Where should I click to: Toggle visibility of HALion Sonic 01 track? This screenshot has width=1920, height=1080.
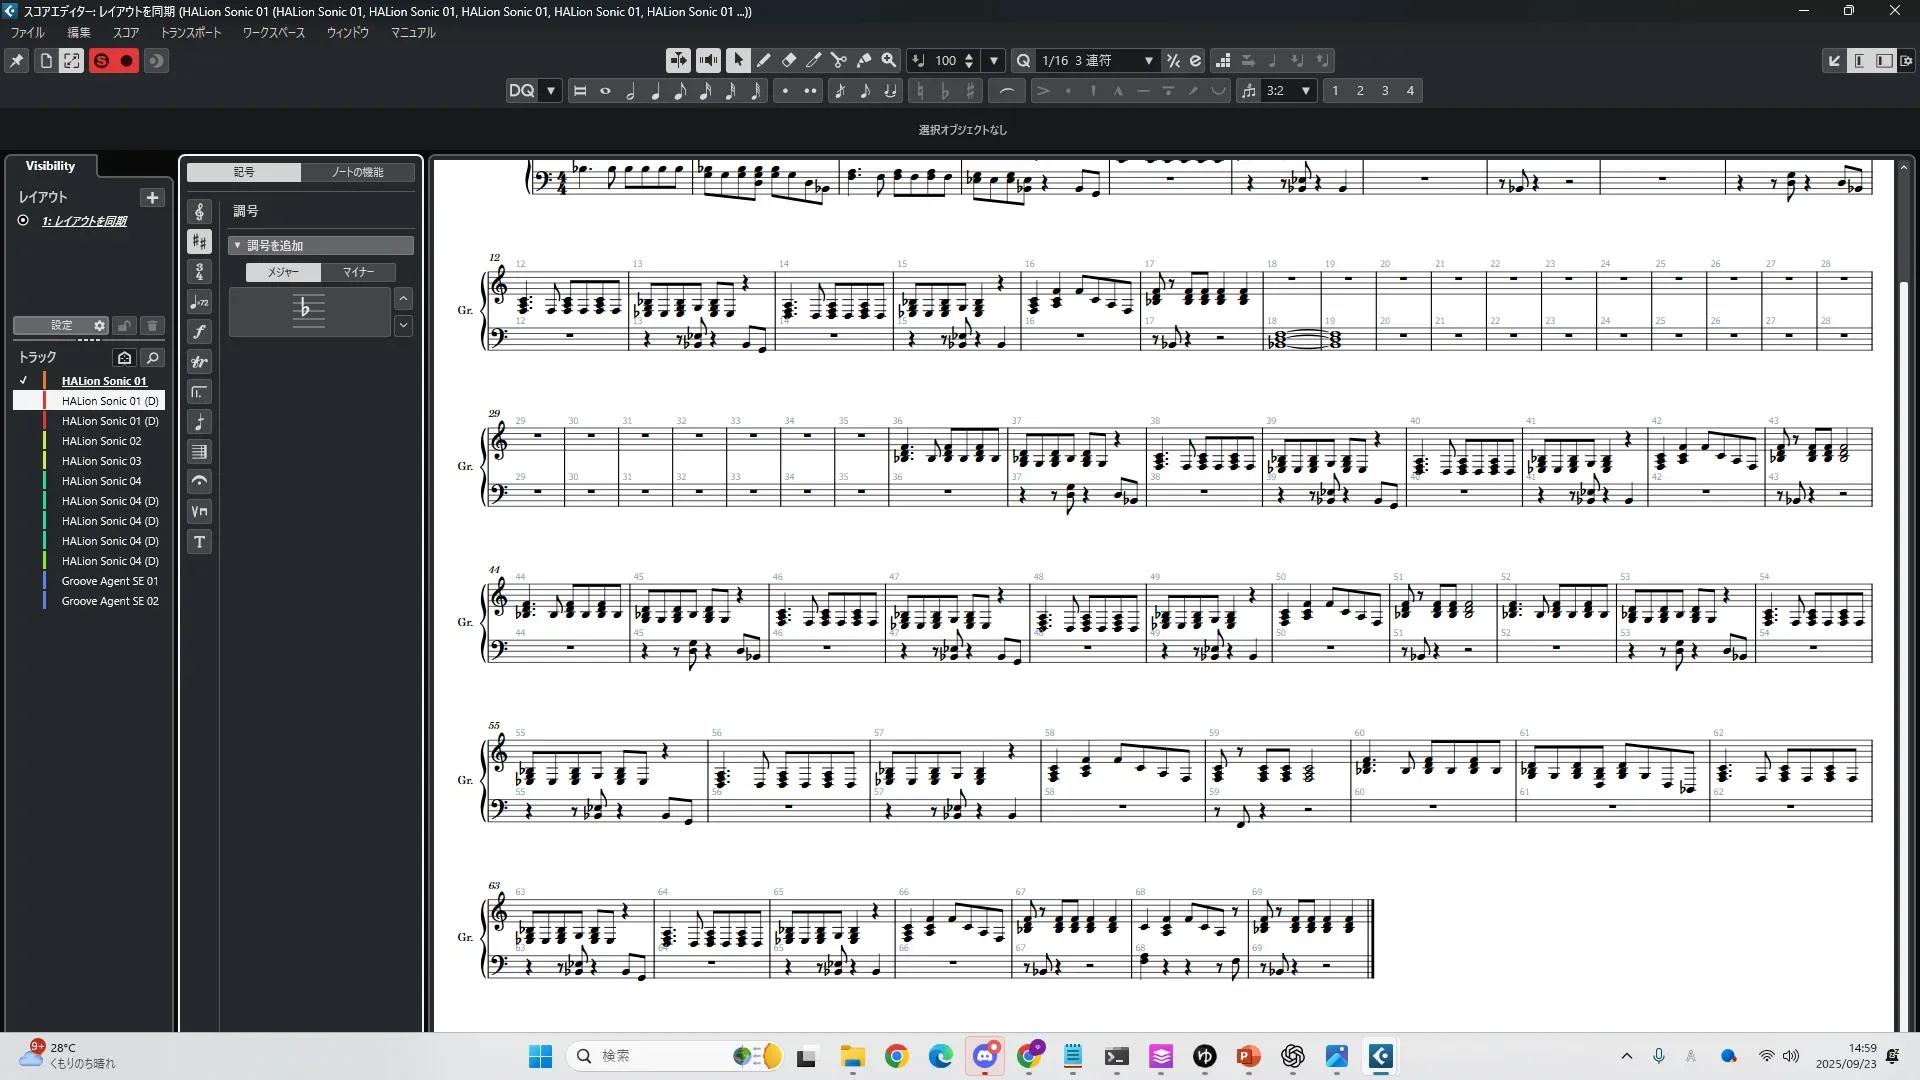pos(24,381)
